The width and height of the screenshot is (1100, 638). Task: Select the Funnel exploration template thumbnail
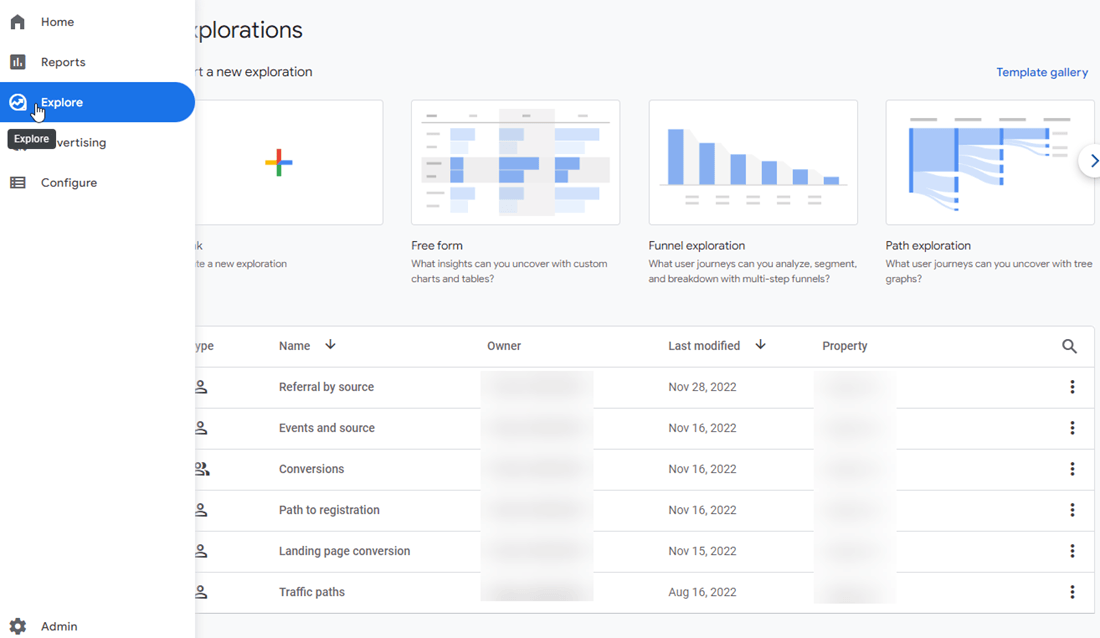tap(753, 162)
